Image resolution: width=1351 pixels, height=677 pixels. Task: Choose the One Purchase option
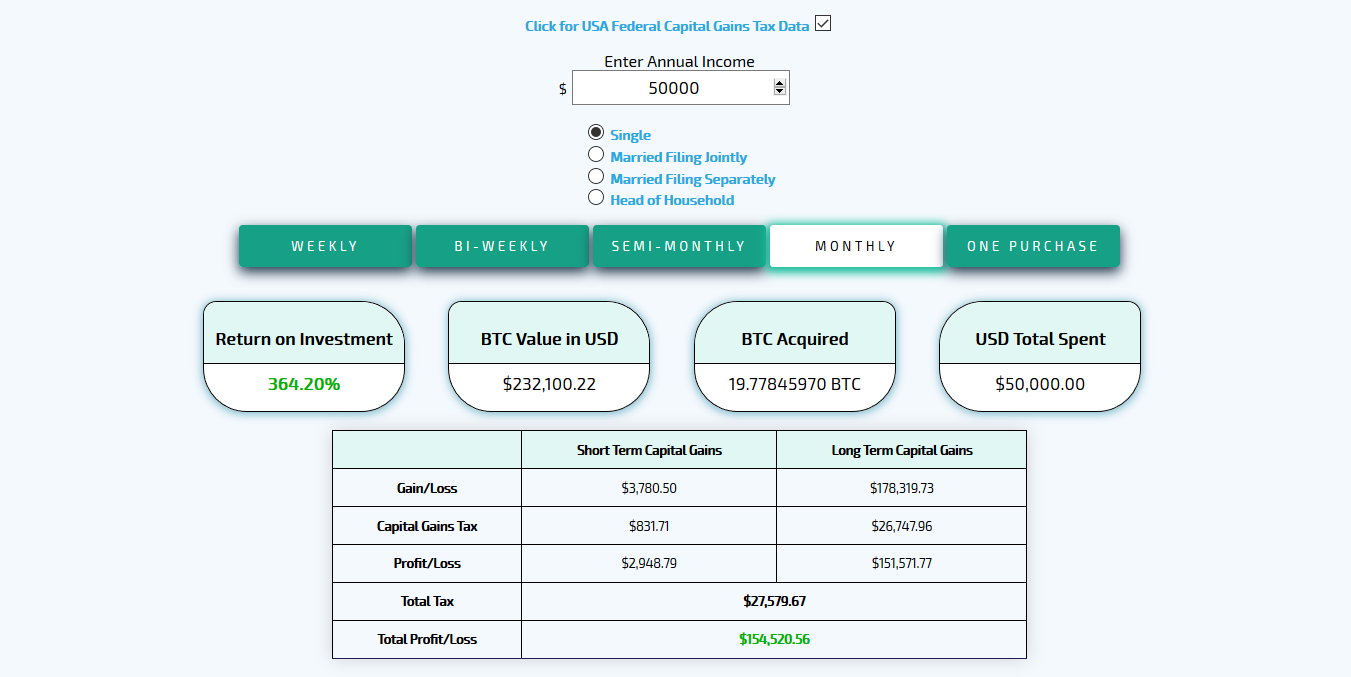[1033, 246]
